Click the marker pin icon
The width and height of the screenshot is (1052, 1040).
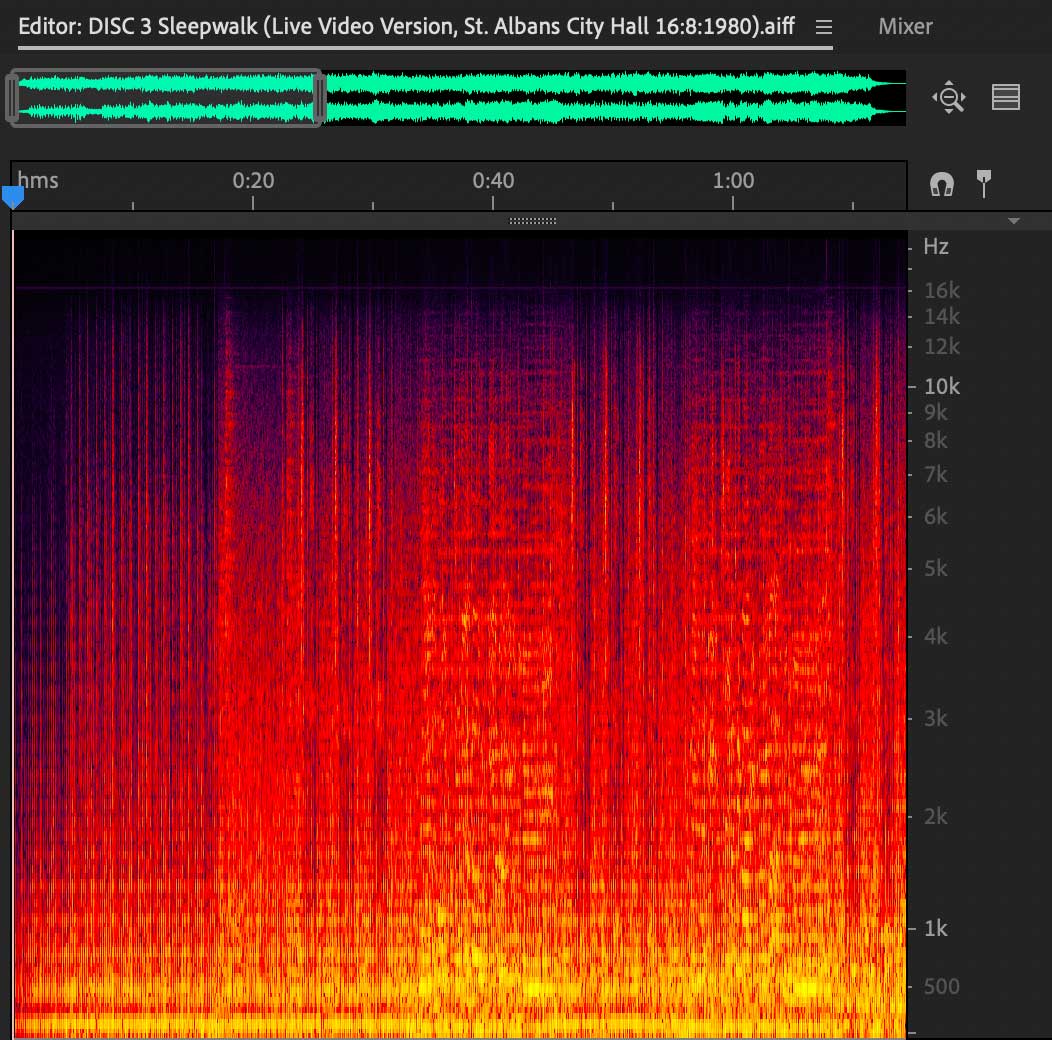(x=984, y=182)
